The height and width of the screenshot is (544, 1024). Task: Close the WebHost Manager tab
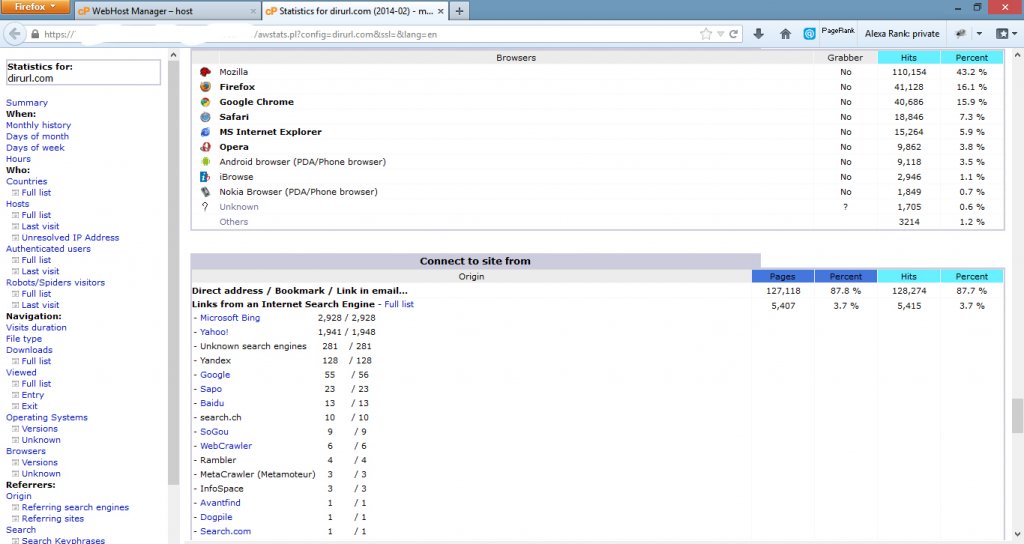(x=253, y=11)
